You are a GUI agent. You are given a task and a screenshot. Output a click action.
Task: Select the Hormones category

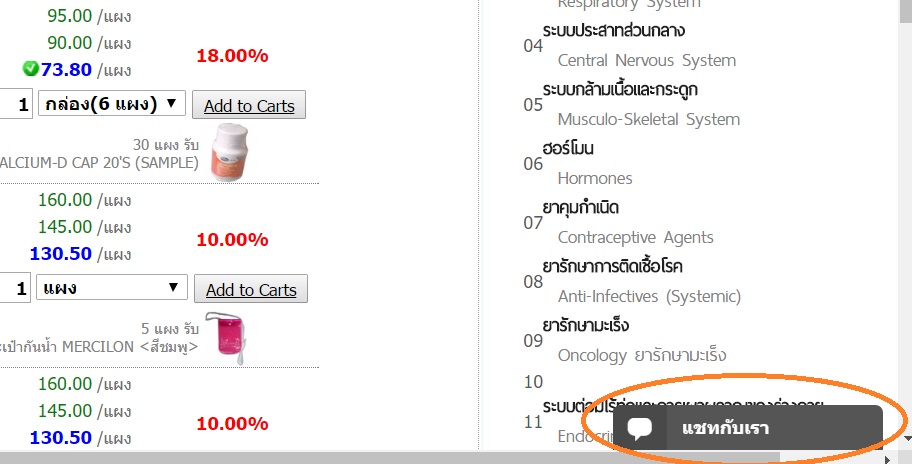point(594,179)
